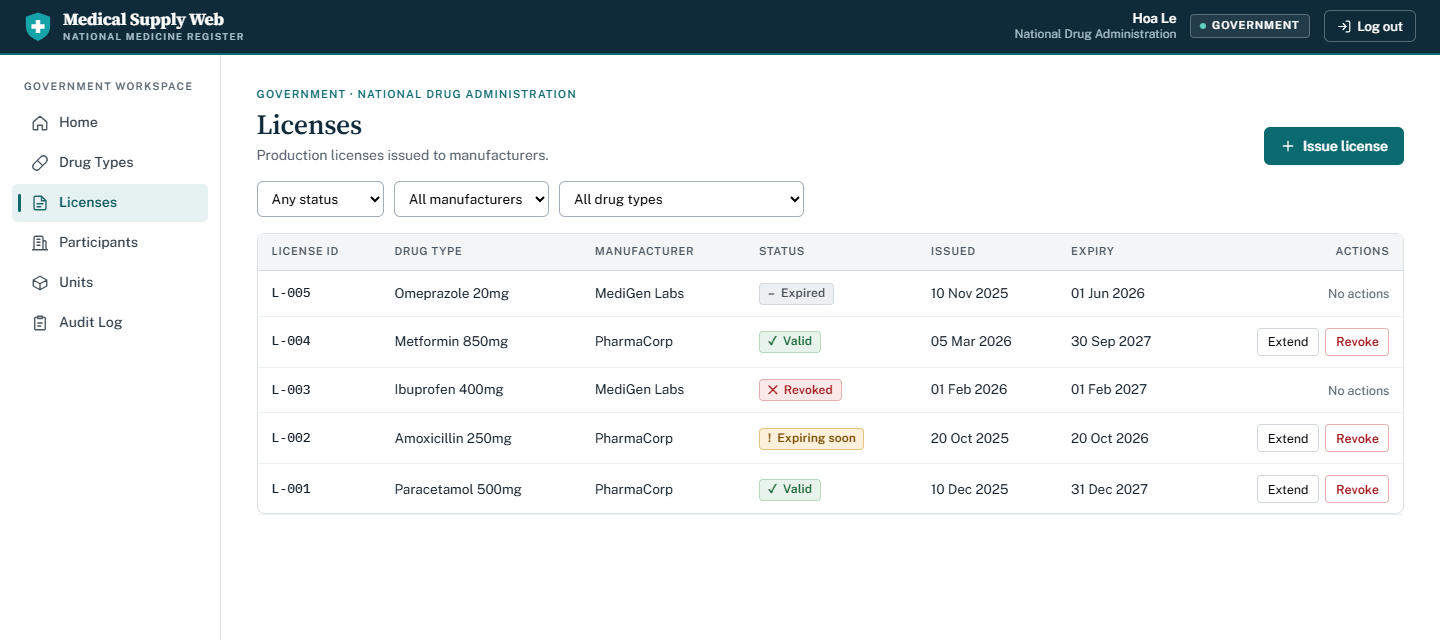Click Omeprazole 20mg drug type cell

(452, 293)
